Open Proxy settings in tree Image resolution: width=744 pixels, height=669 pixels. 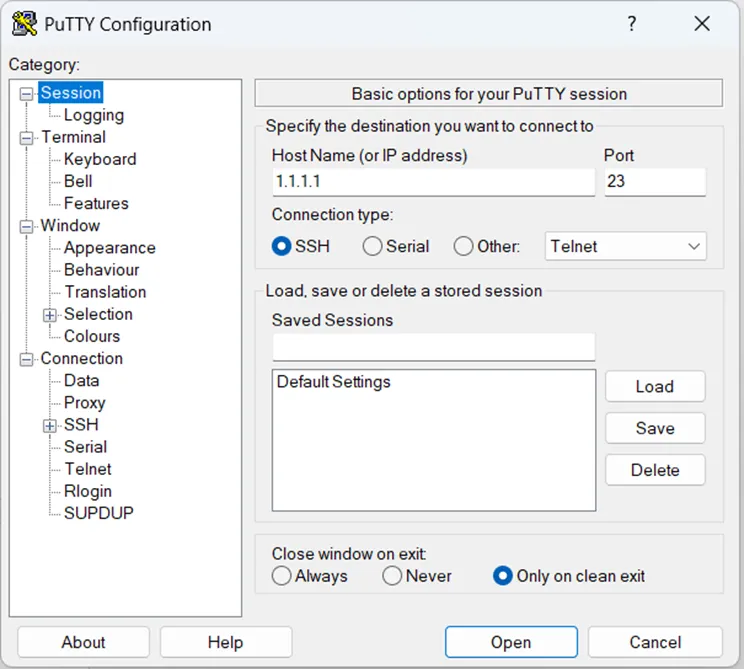click(85, 402)
